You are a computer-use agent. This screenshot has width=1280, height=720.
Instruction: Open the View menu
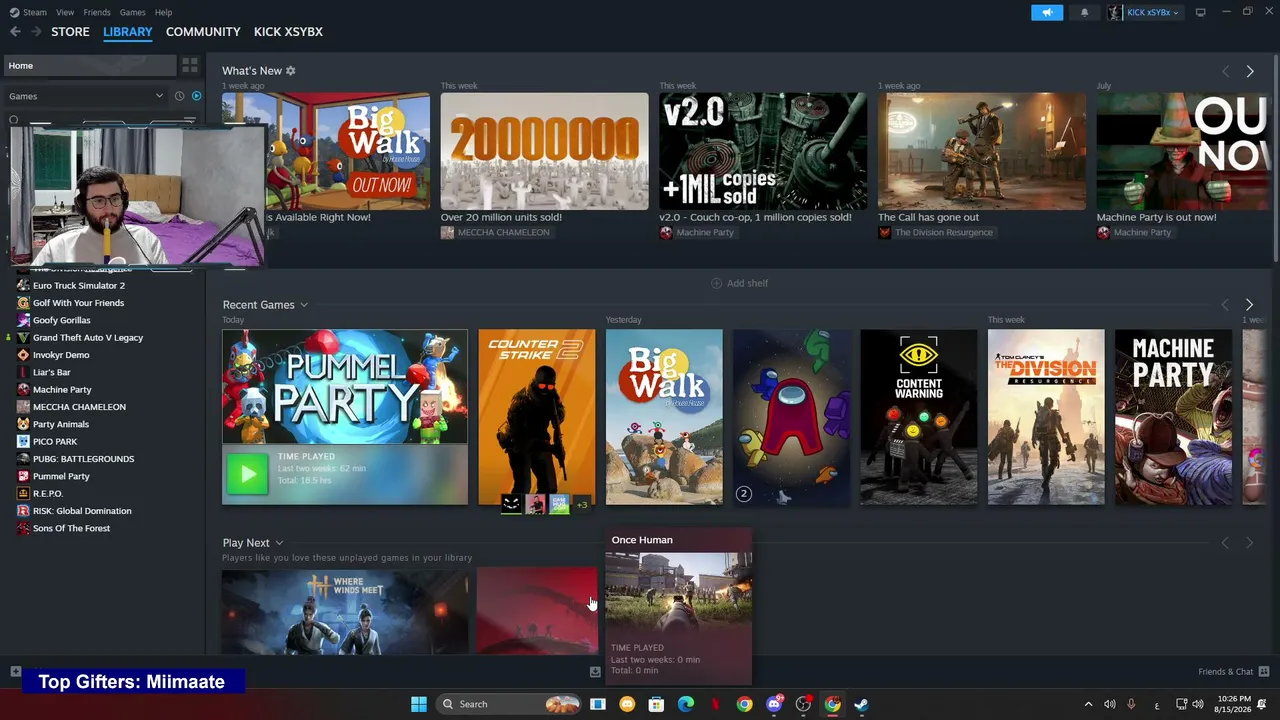(x=65, y=12)
